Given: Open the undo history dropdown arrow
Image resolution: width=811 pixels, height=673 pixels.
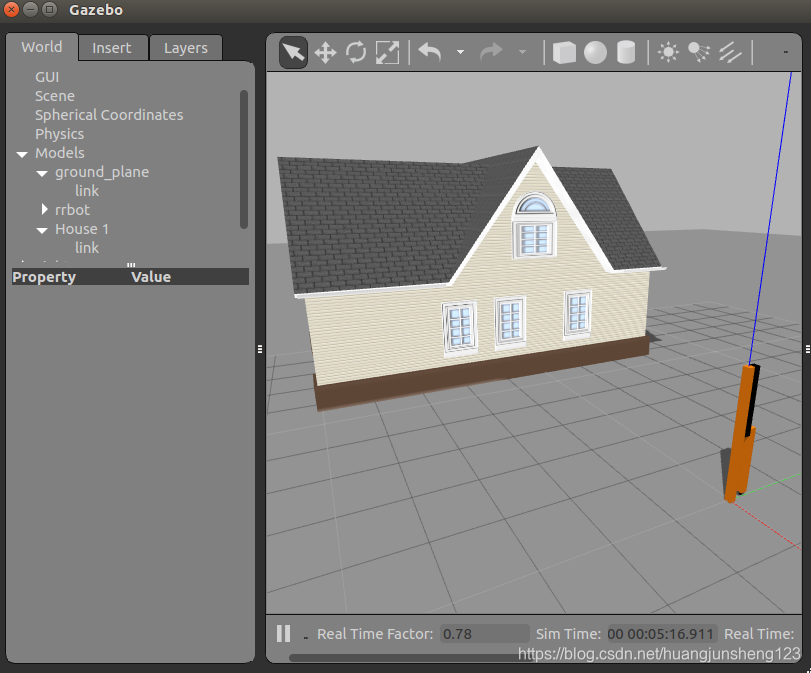Looking at the screenshot, I should coord(460,52).
